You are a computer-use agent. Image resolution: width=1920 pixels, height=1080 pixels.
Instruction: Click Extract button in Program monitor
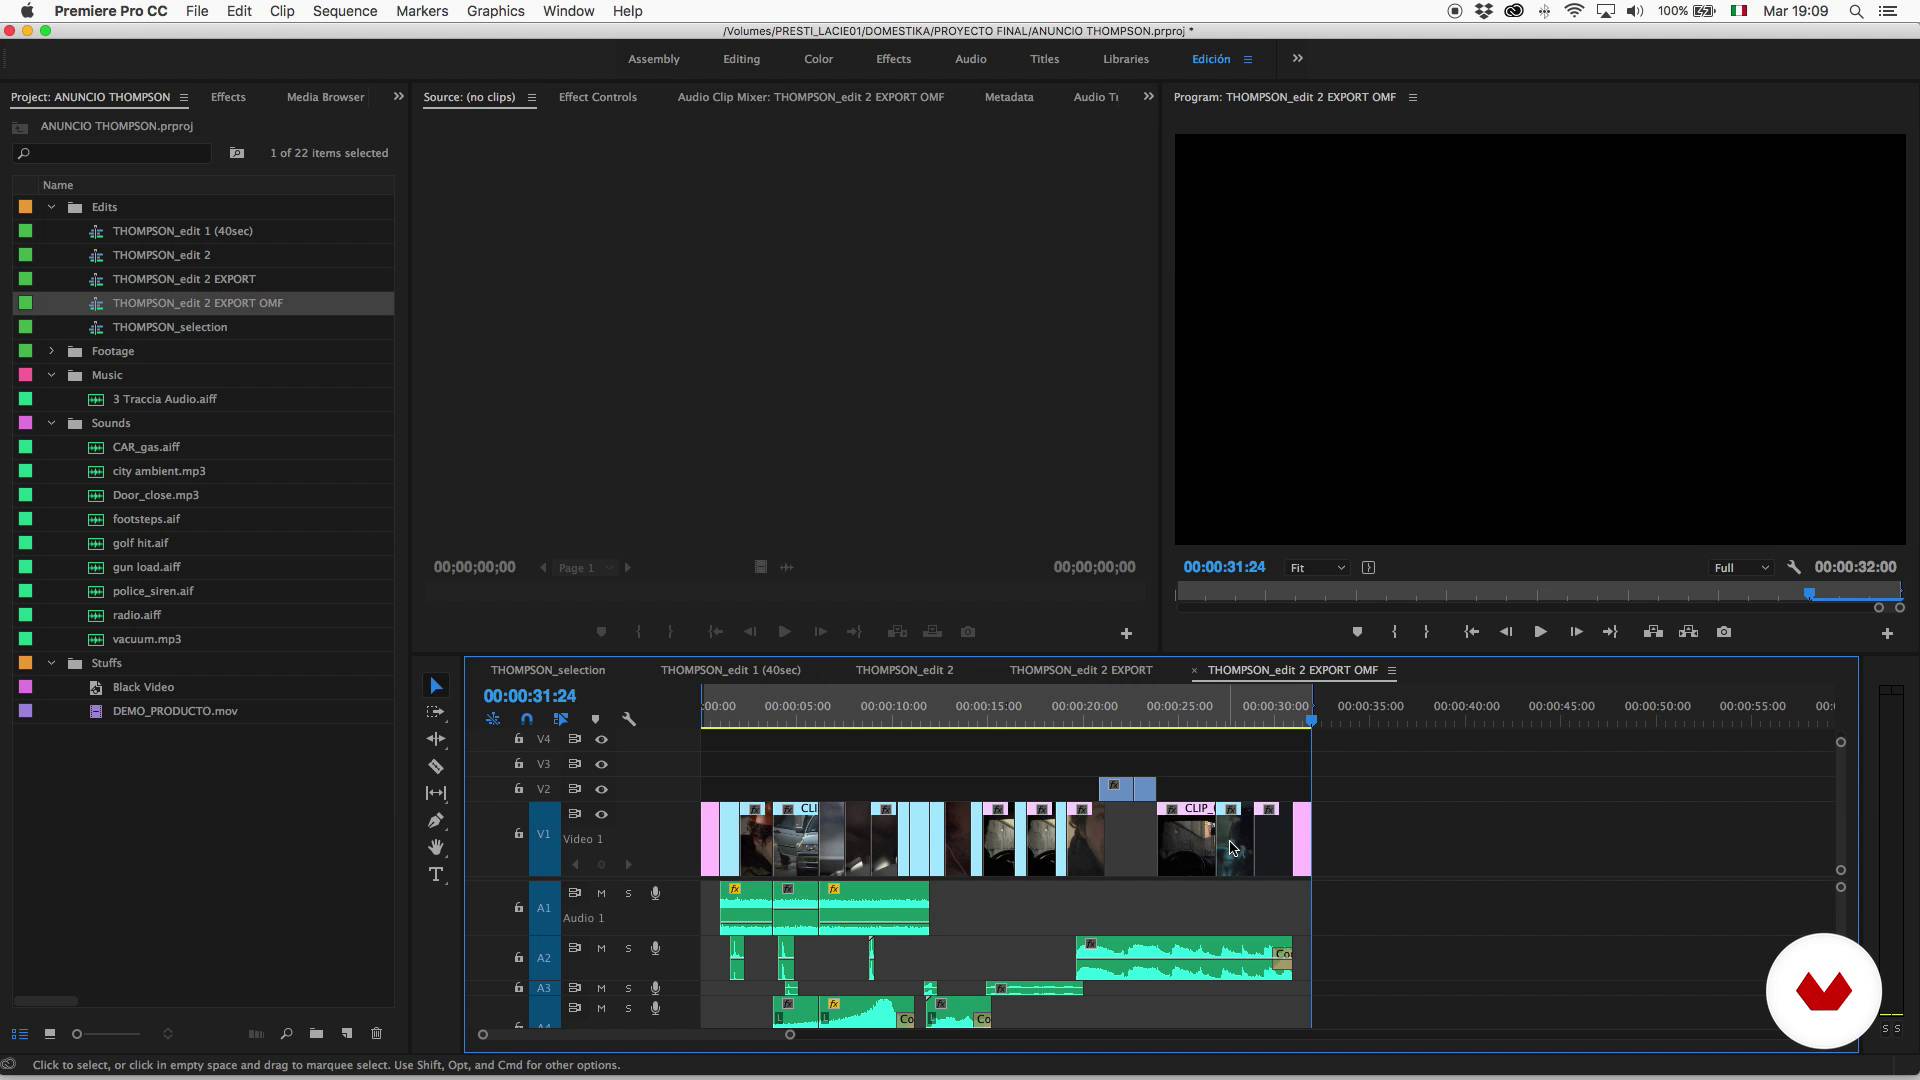click(x=1688, y=632)
